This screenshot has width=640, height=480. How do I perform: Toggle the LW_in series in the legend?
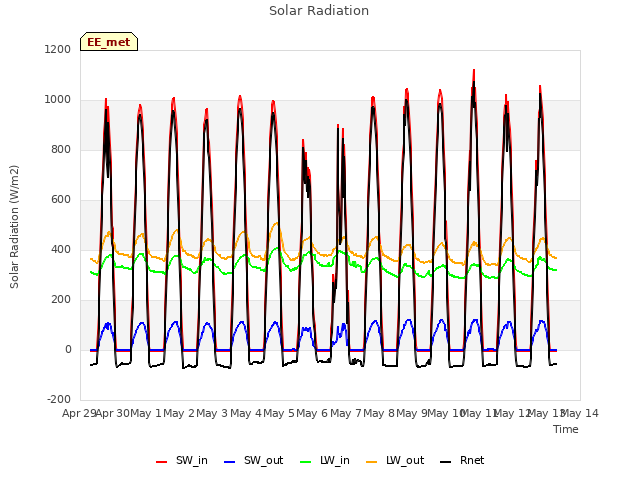(x=325, y=461)
